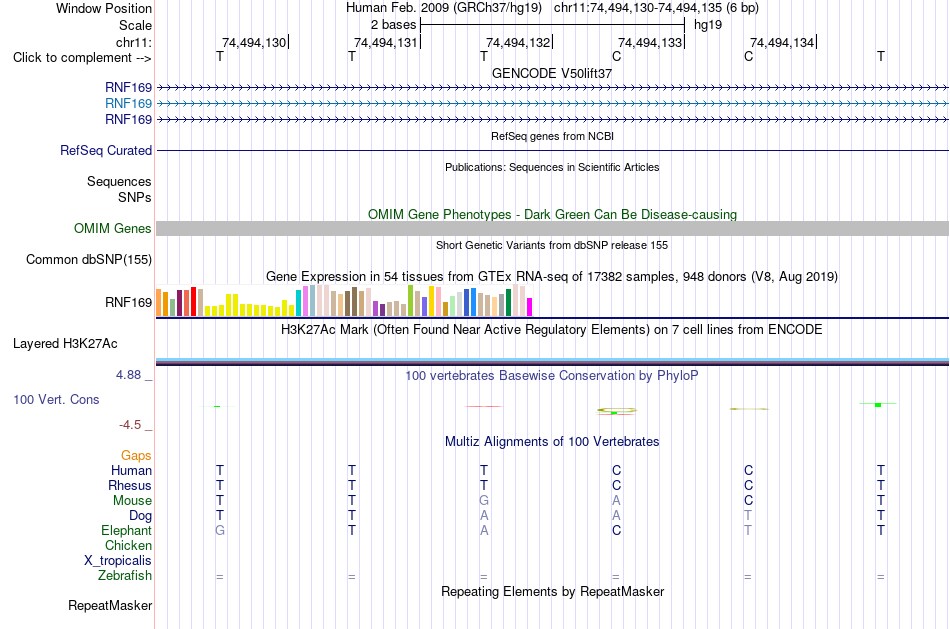This screenshot has width=950, height=629.
Task: Click the 4.88 conservation scale value
Action: coord(128,375)
